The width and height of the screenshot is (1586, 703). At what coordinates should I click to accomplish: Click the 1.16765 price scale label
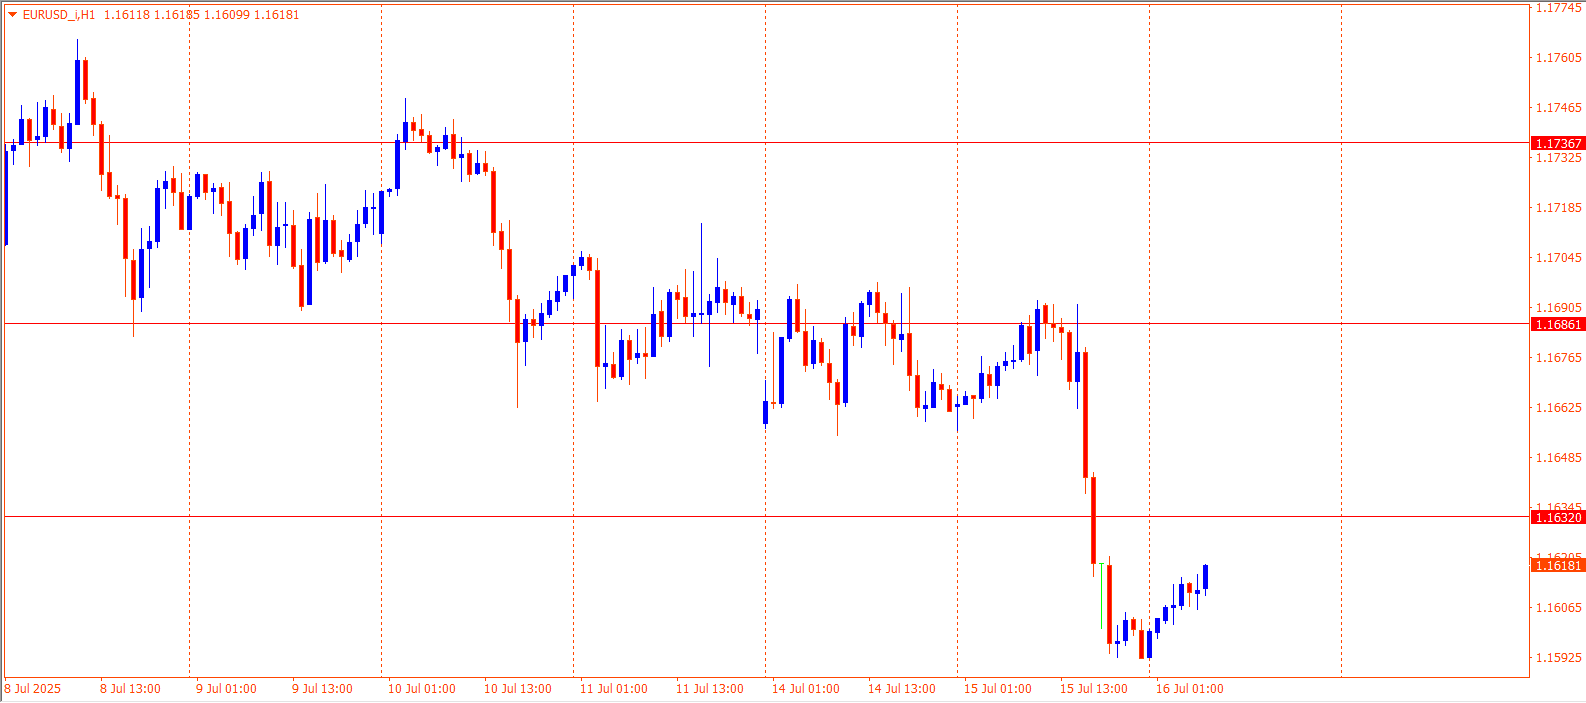pyautogui.click(x=1559, y=358)
